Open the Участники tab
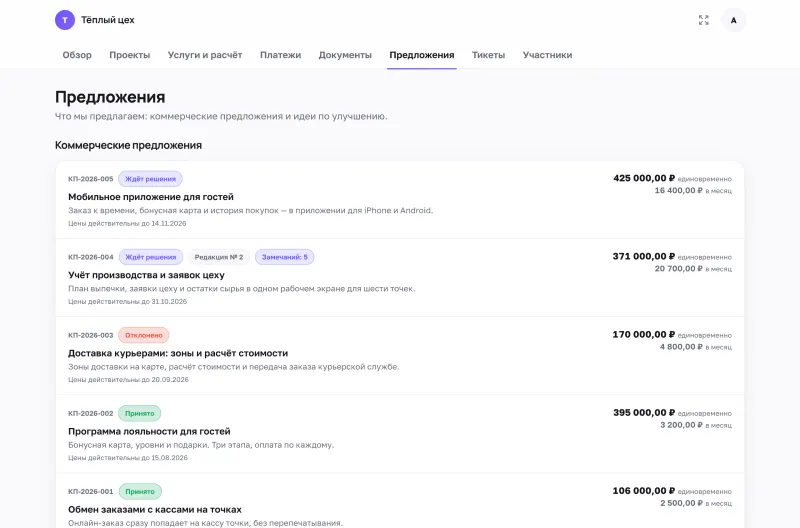This screenshot has width=800, height=528. point(547,55)
